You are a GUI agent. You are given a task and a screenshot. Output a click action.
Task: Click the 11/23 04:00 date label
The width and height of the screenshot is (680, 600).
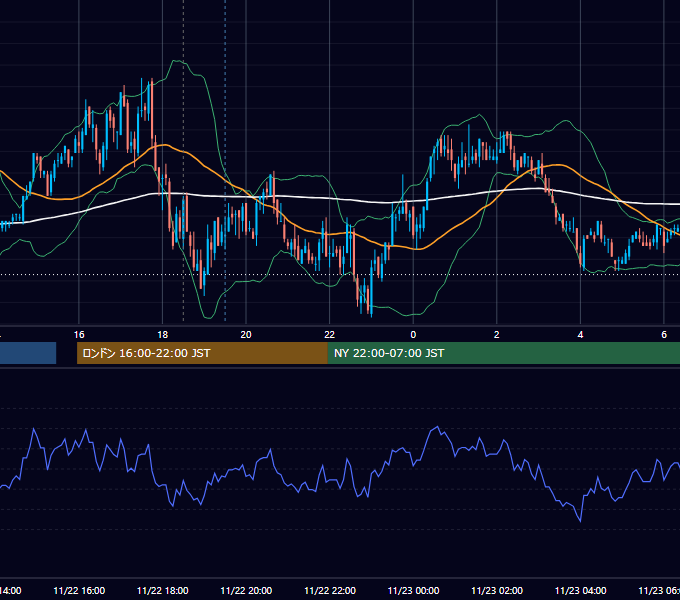coord(581,590)
